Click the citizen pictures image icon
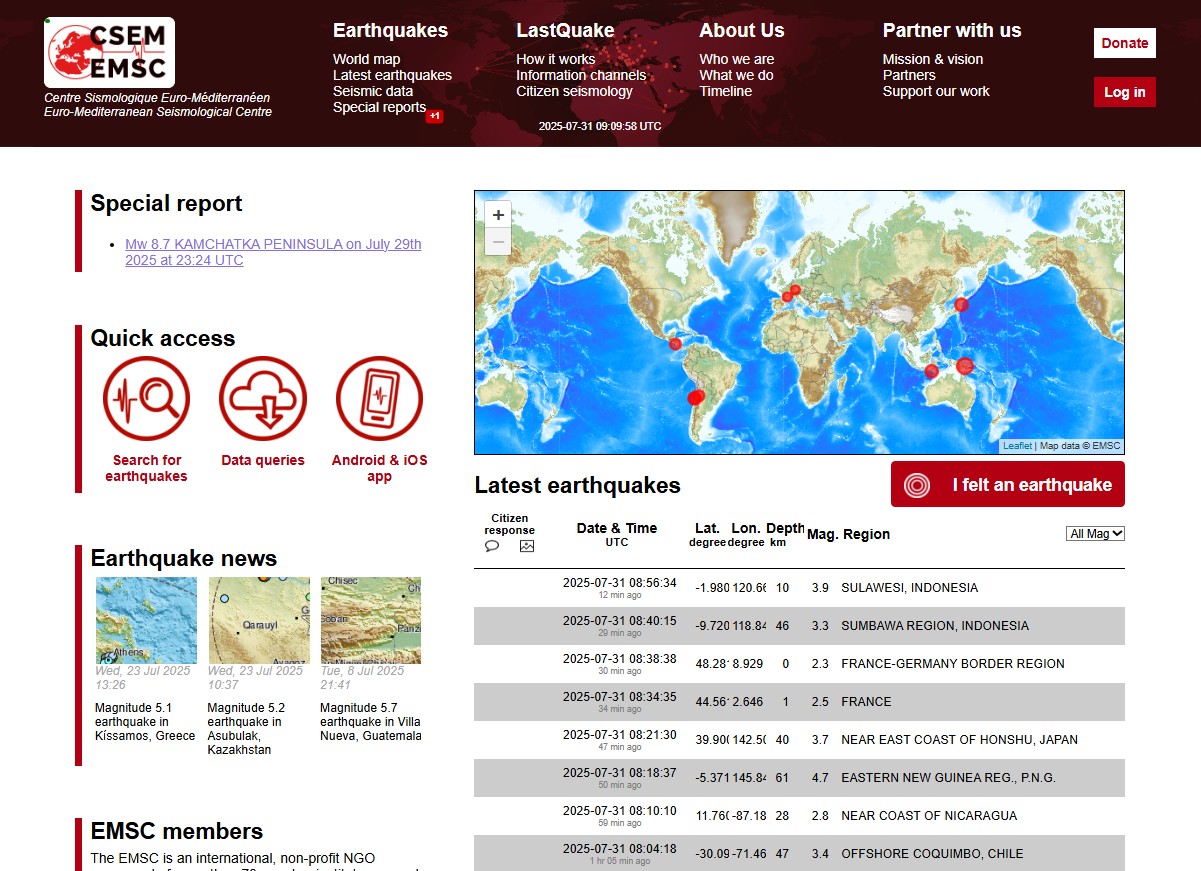The width and height of the screenshot is (1201, 871). [x=527, y=546]
